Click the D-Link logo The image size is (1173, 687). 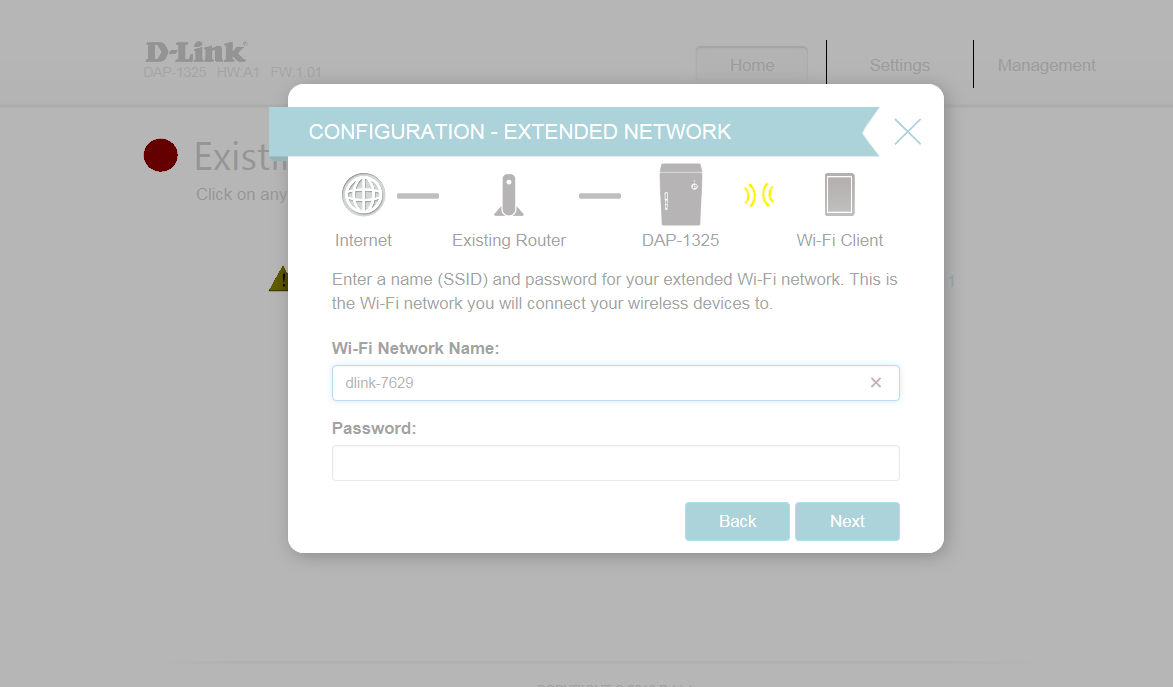[x=196, y=52]
